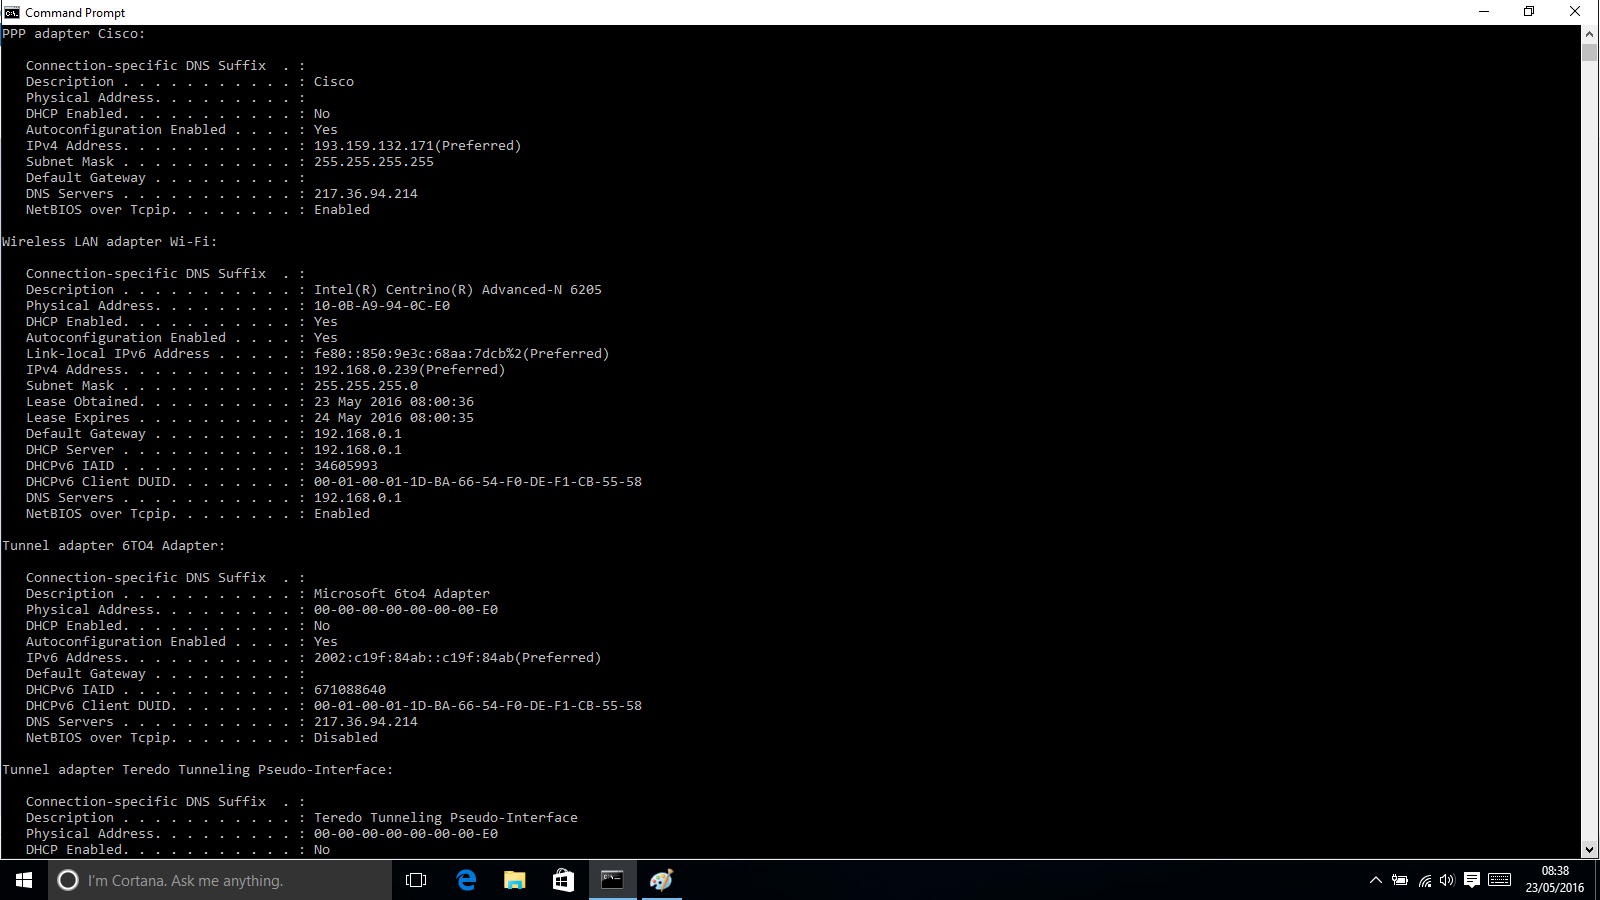Viewport: 1600px width, 900px height.
Task: Open the Action Center notifications icon
Action: point(1472,880)
